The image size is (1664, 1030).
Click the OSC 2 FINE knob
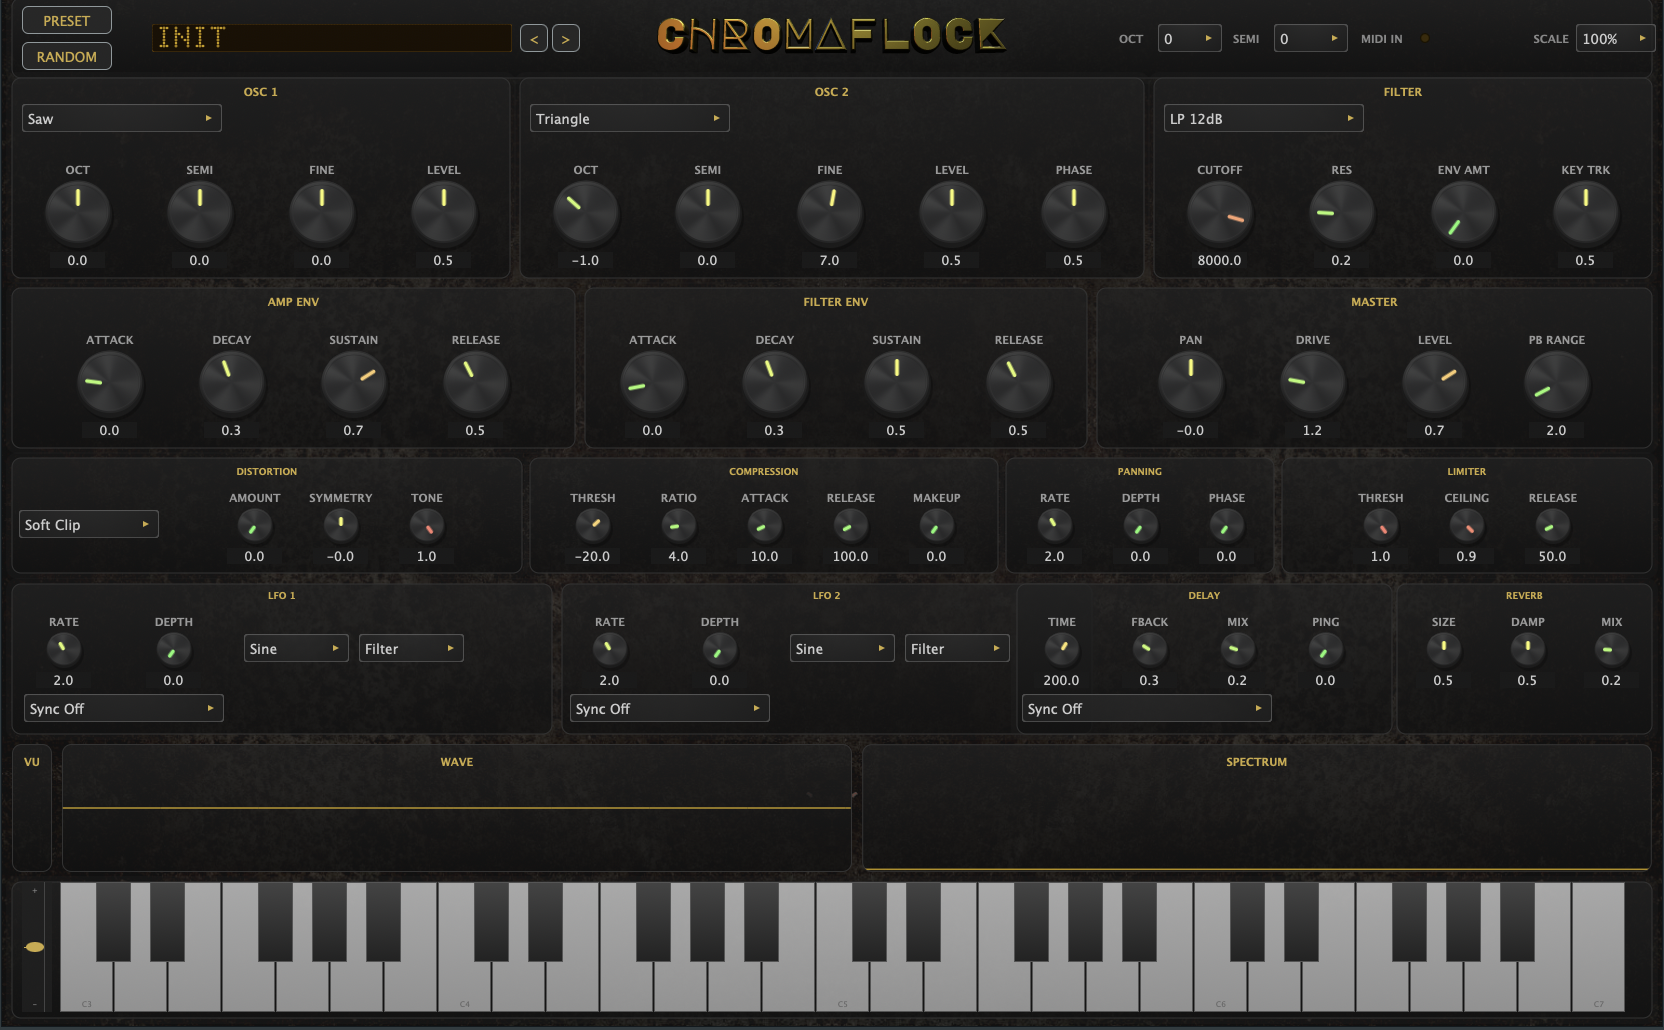829,213
